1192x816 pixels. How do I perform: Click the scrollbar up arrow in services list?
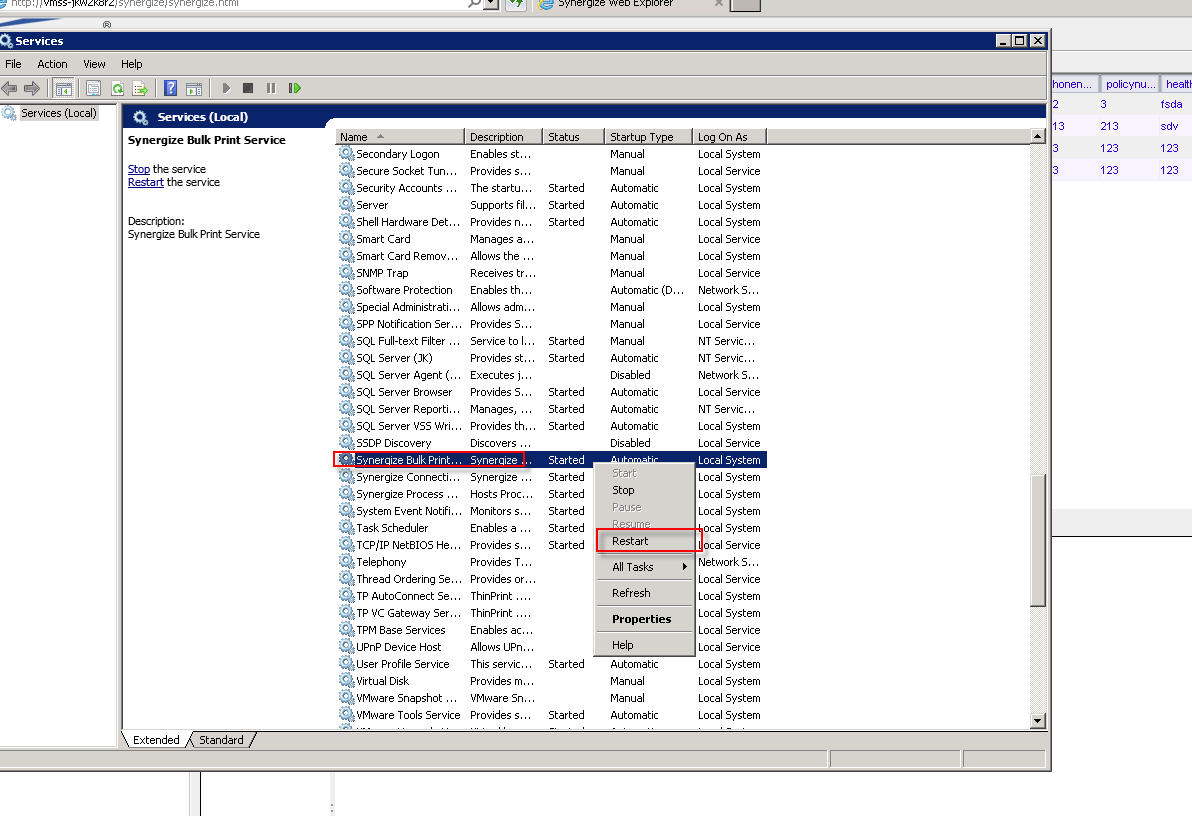[1038, 136]
